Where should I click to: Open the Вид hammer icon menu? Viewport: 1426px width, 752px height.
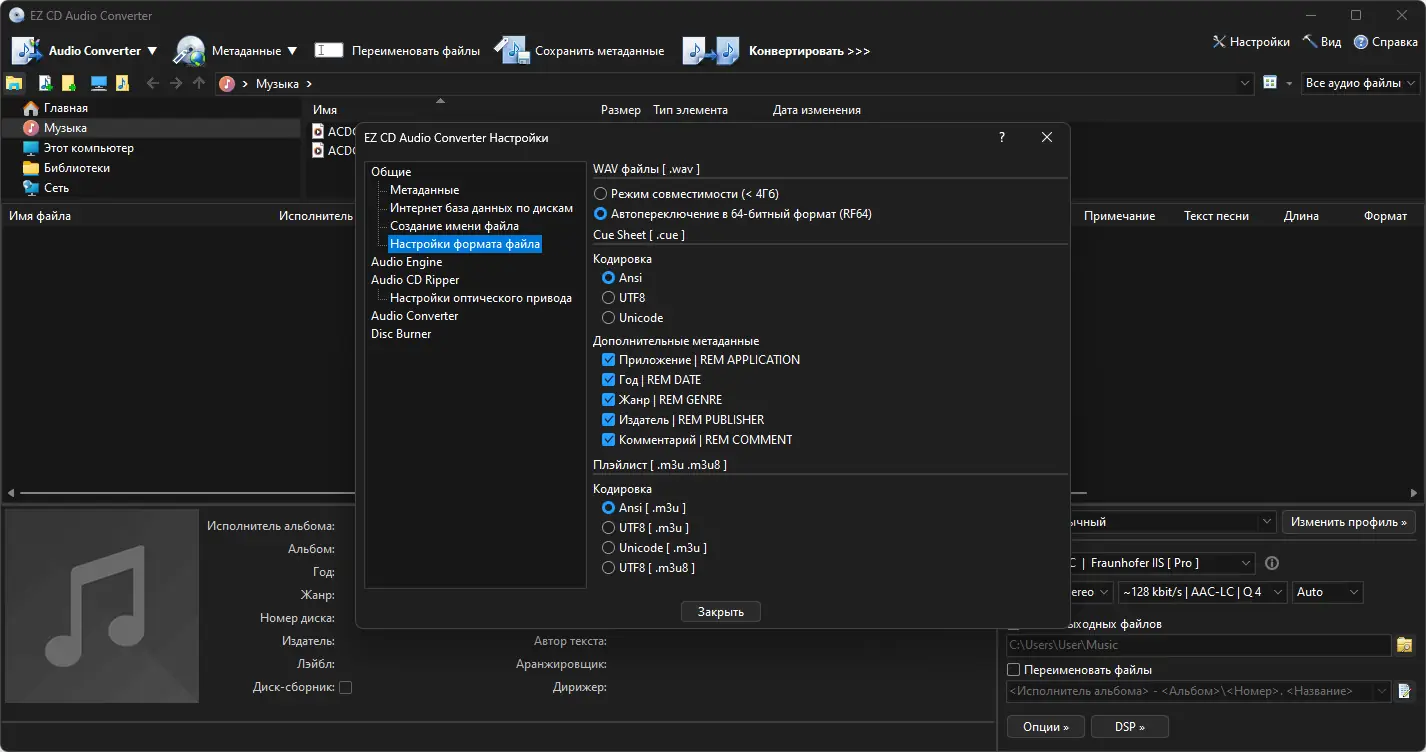(x=1309, y=42)
